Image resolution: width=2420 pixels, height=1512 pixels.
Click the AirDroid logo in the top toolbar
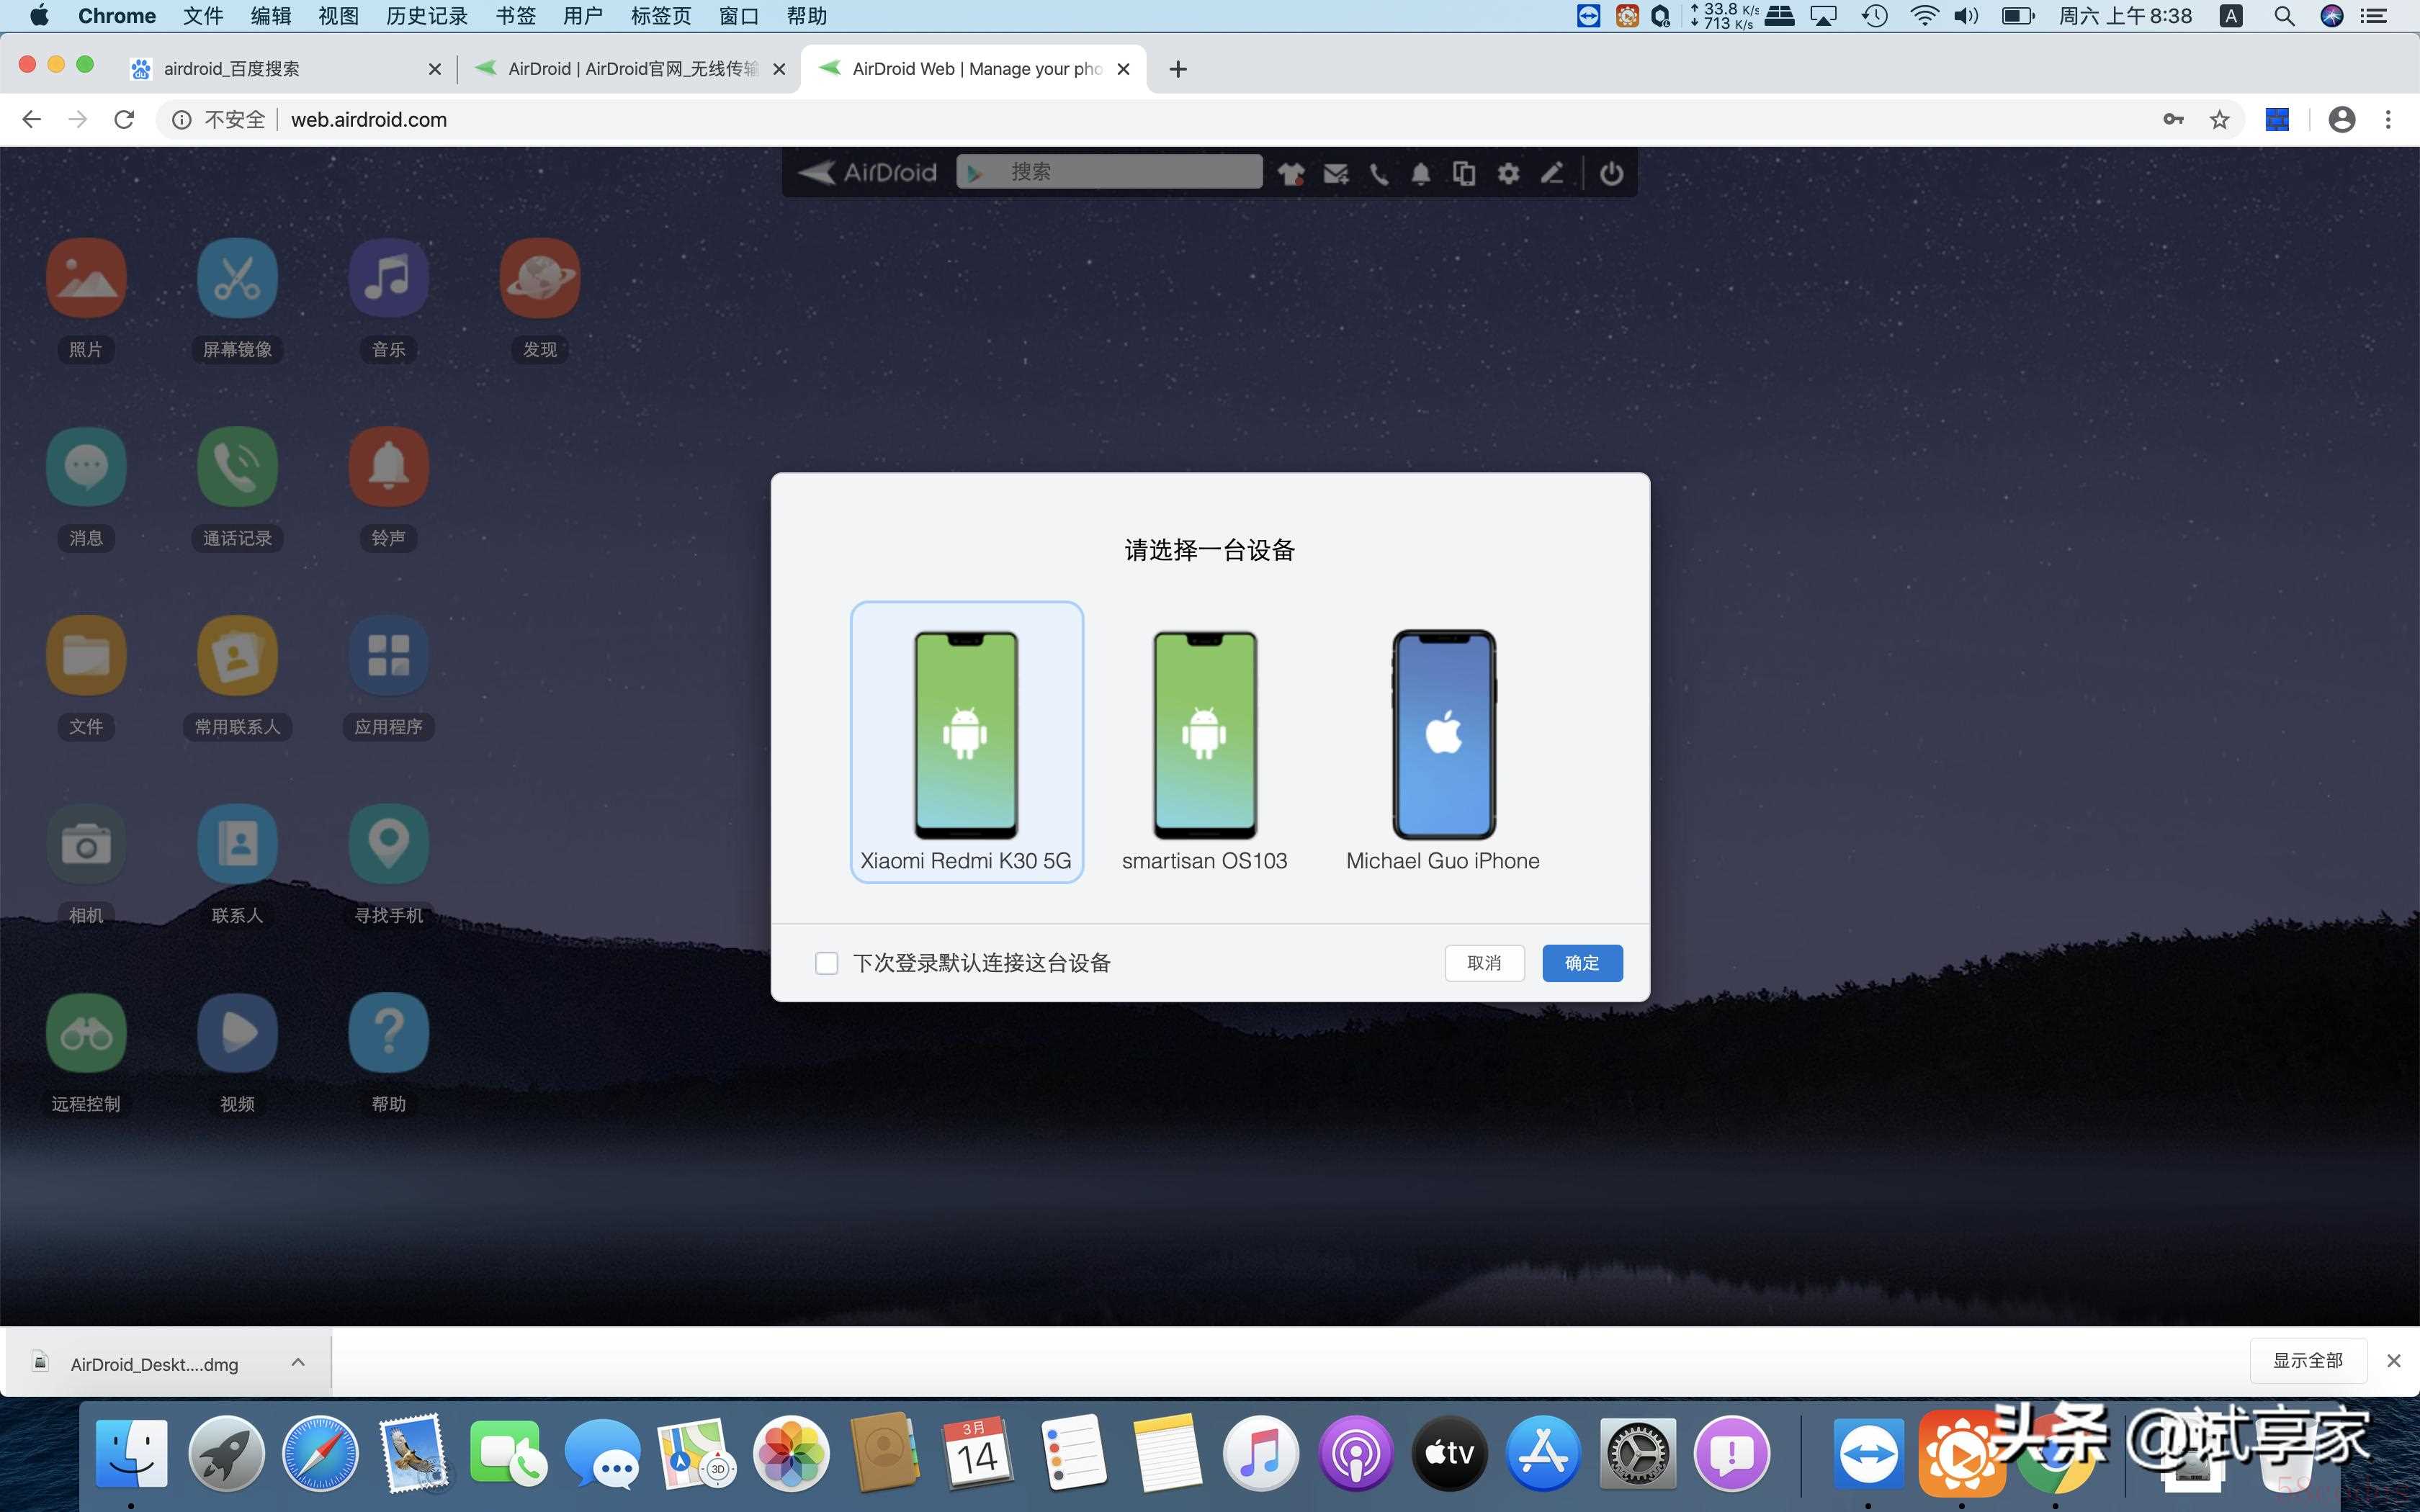coord(867,172)
